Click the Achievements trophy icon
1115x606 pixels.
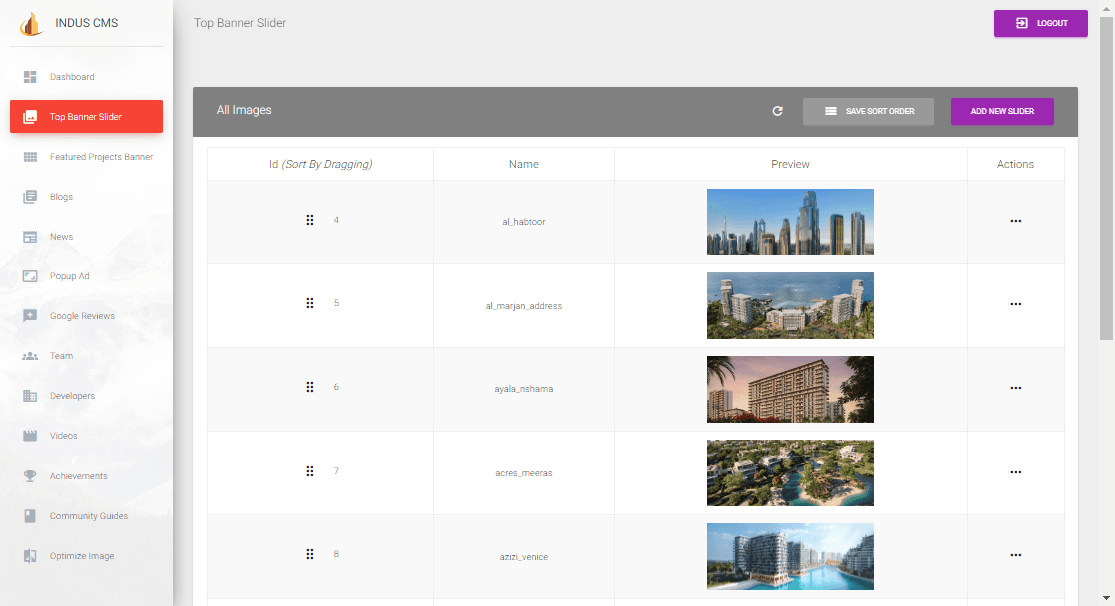(30, 476)
